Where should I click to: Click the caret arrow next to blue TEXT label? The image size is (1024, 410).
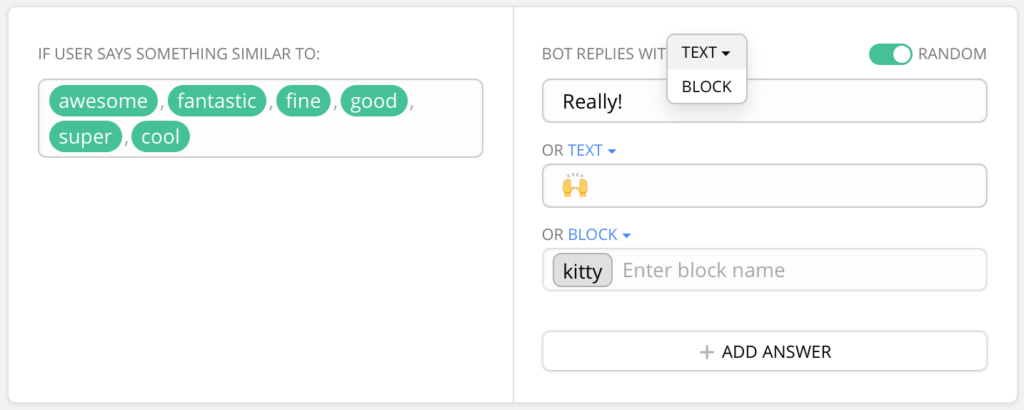(x=612, y=151)
